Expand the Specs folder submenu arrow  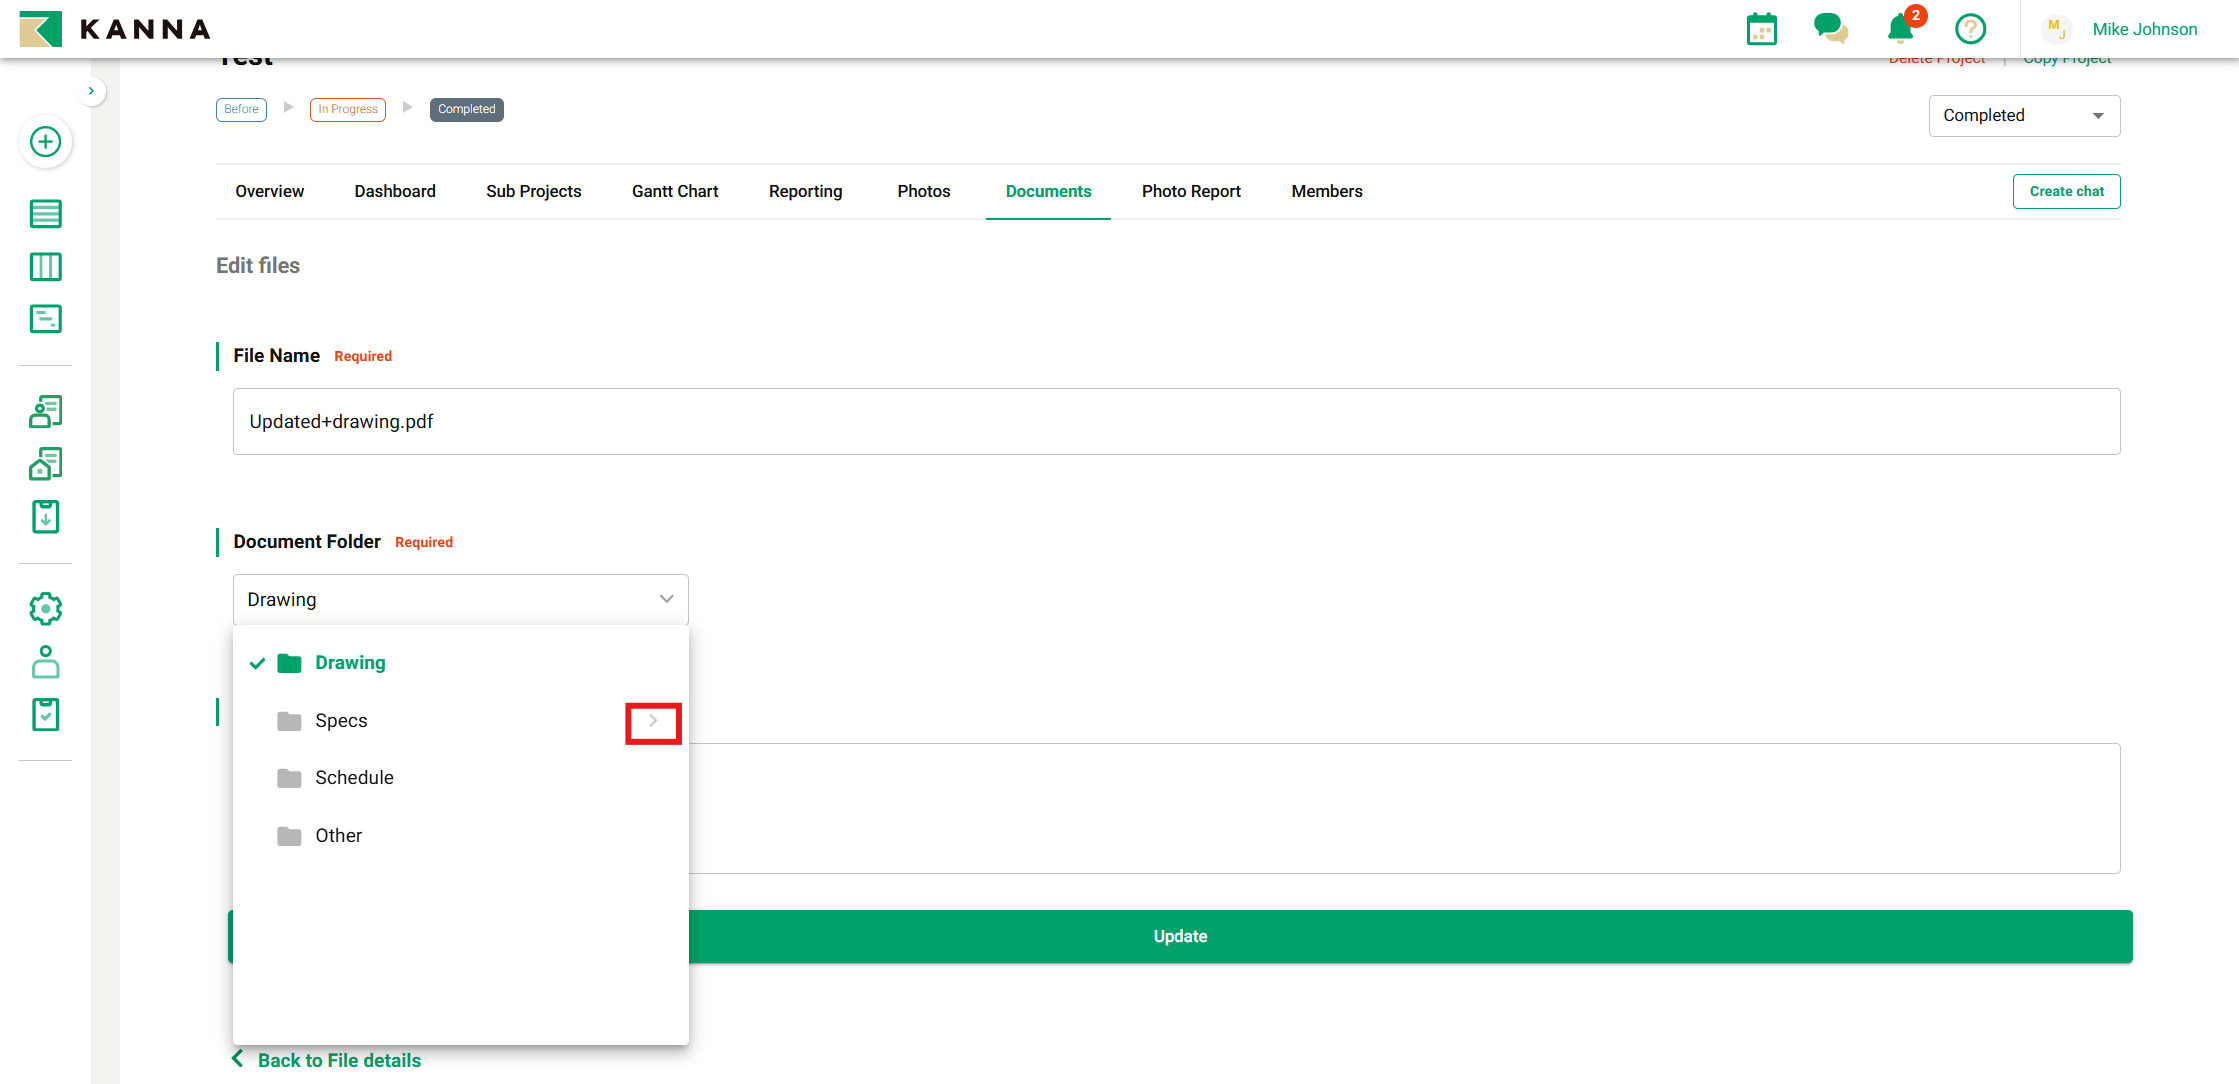[x=653, y=721]
